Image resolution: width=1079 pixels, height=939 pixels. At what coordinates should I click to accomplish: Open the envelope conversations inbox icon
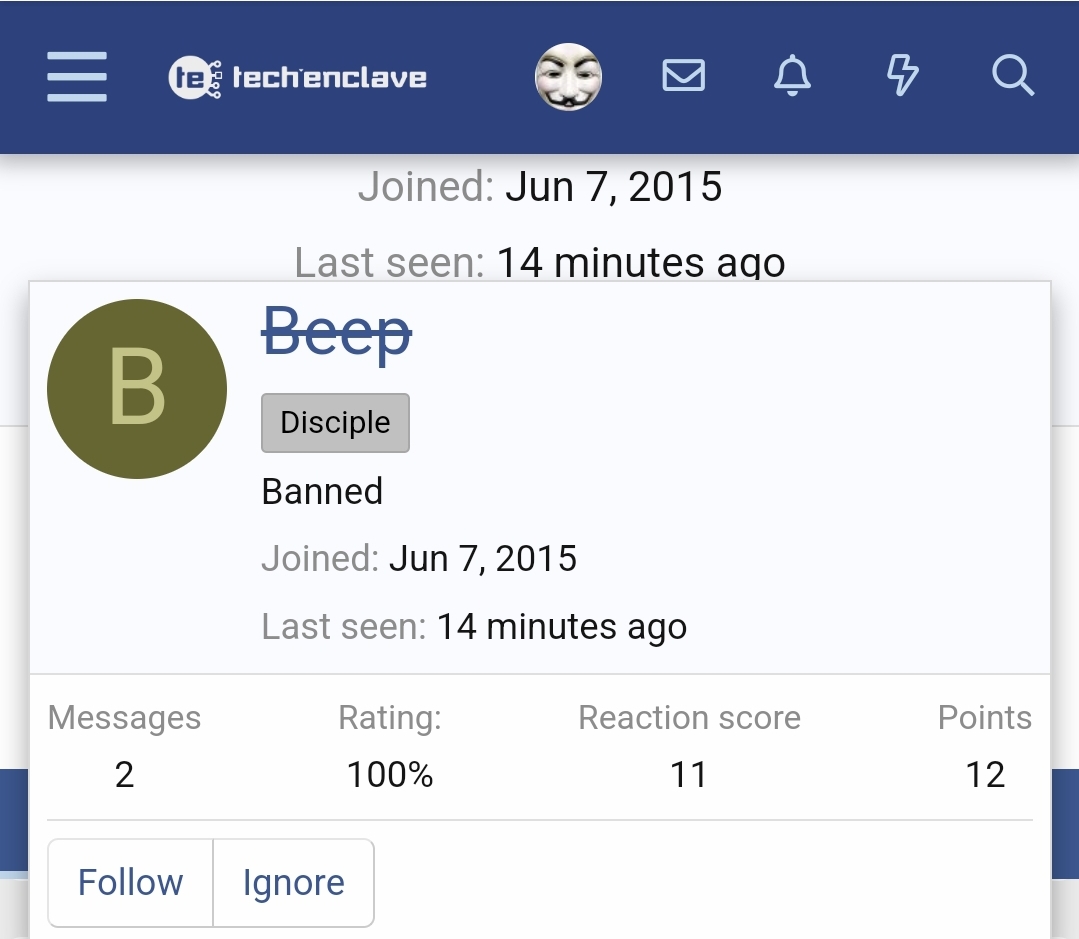coord(683,75)
